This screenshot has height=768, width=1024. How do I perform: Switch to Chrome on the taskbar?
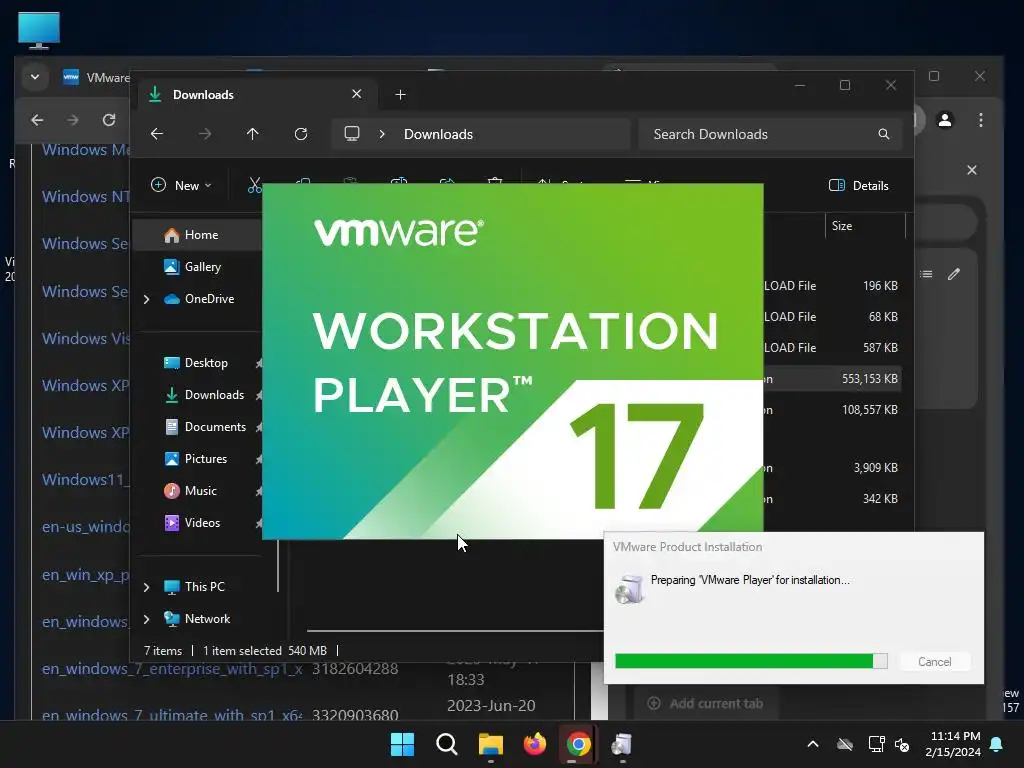(579, 744)
